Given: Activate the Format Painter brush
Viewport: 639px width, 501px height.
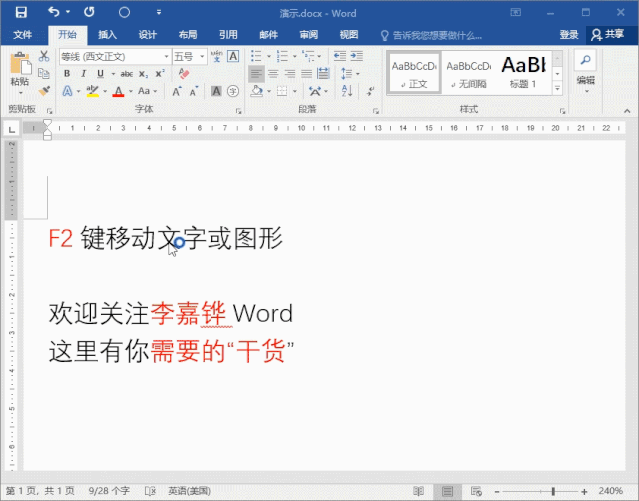Looking at the screenshot, I should click(x=44, y=91).
